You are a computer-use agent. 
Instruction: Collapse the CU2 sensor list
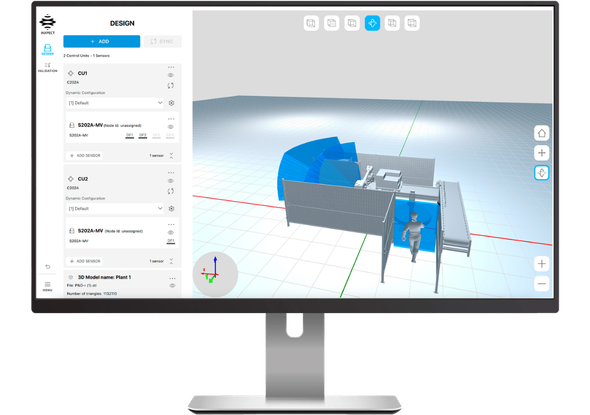171,261
